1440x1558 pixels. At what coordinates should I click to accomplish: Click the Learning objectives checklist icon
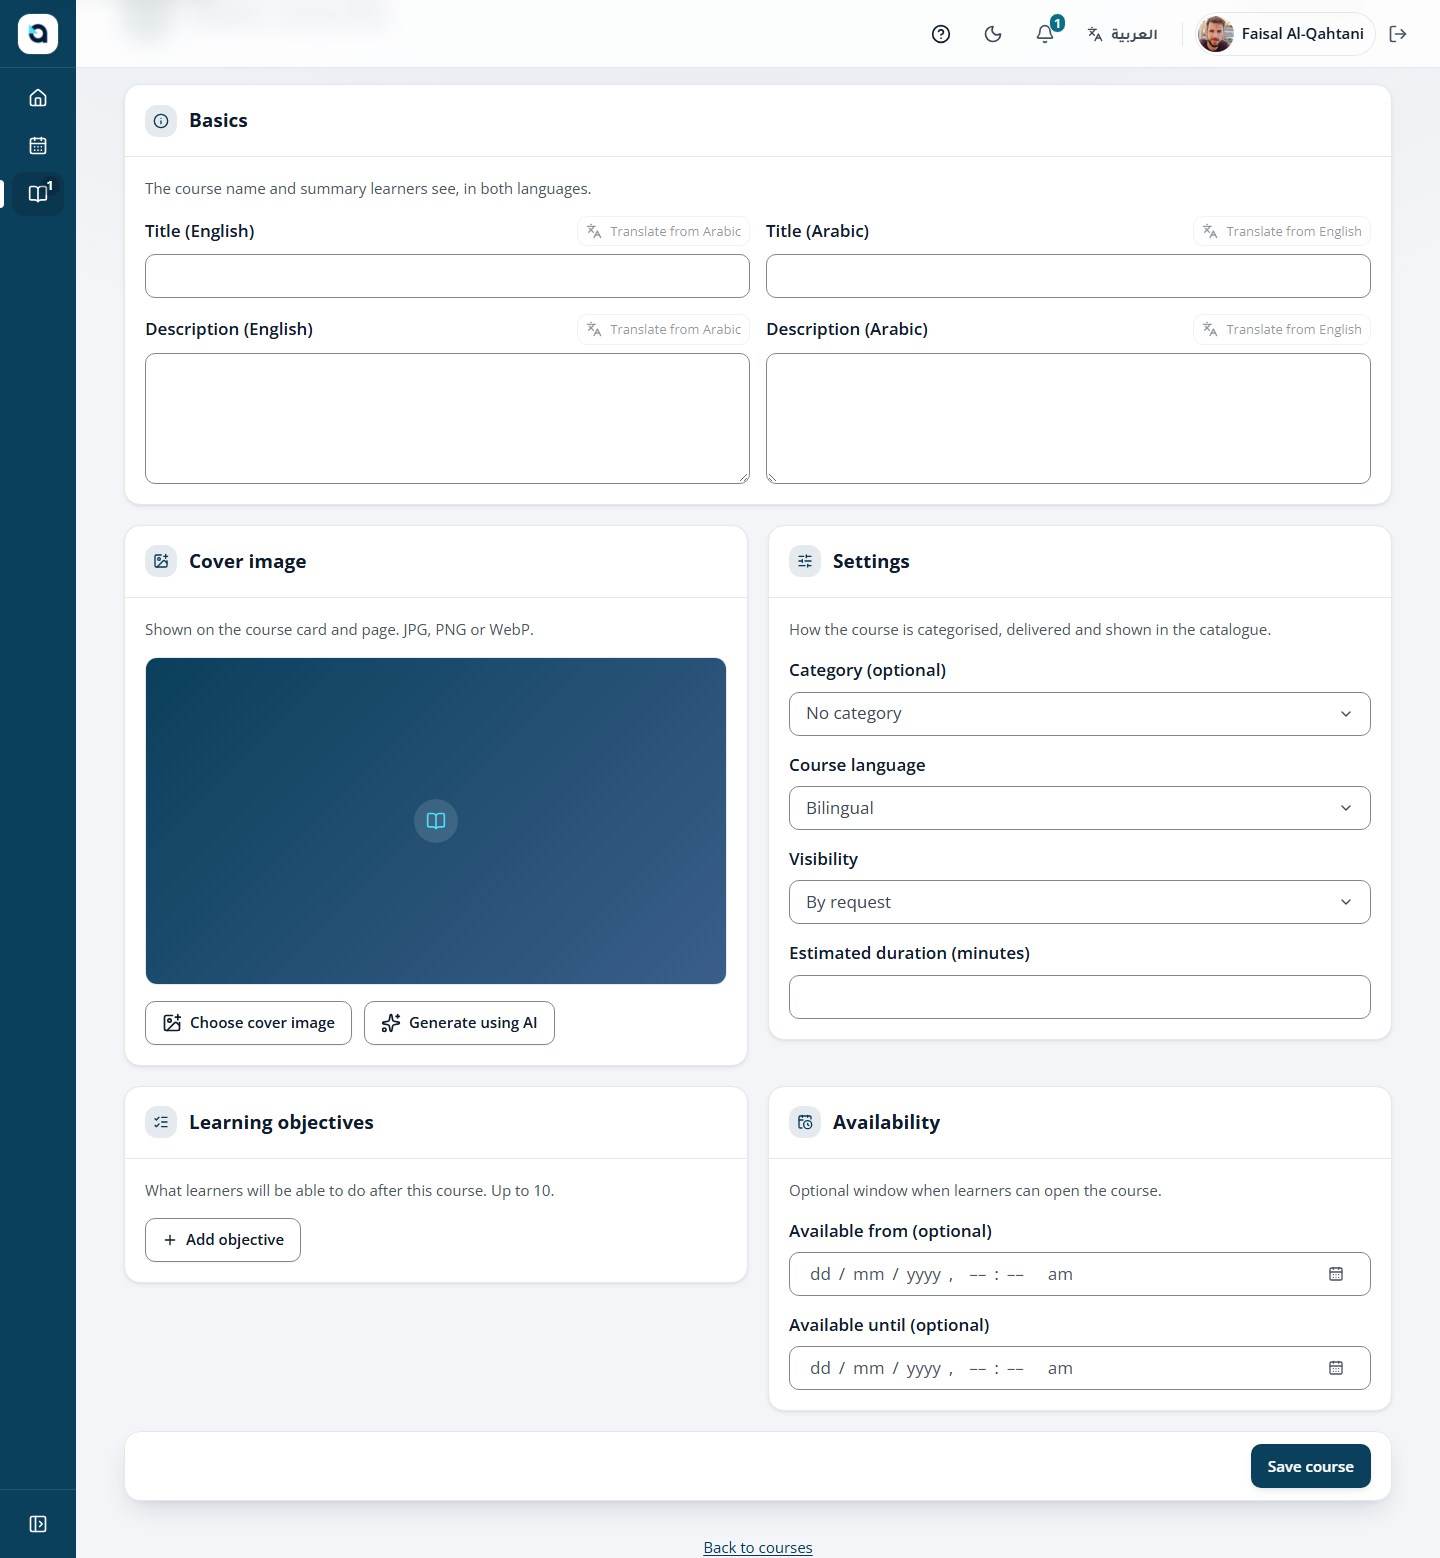point(161,1122)
